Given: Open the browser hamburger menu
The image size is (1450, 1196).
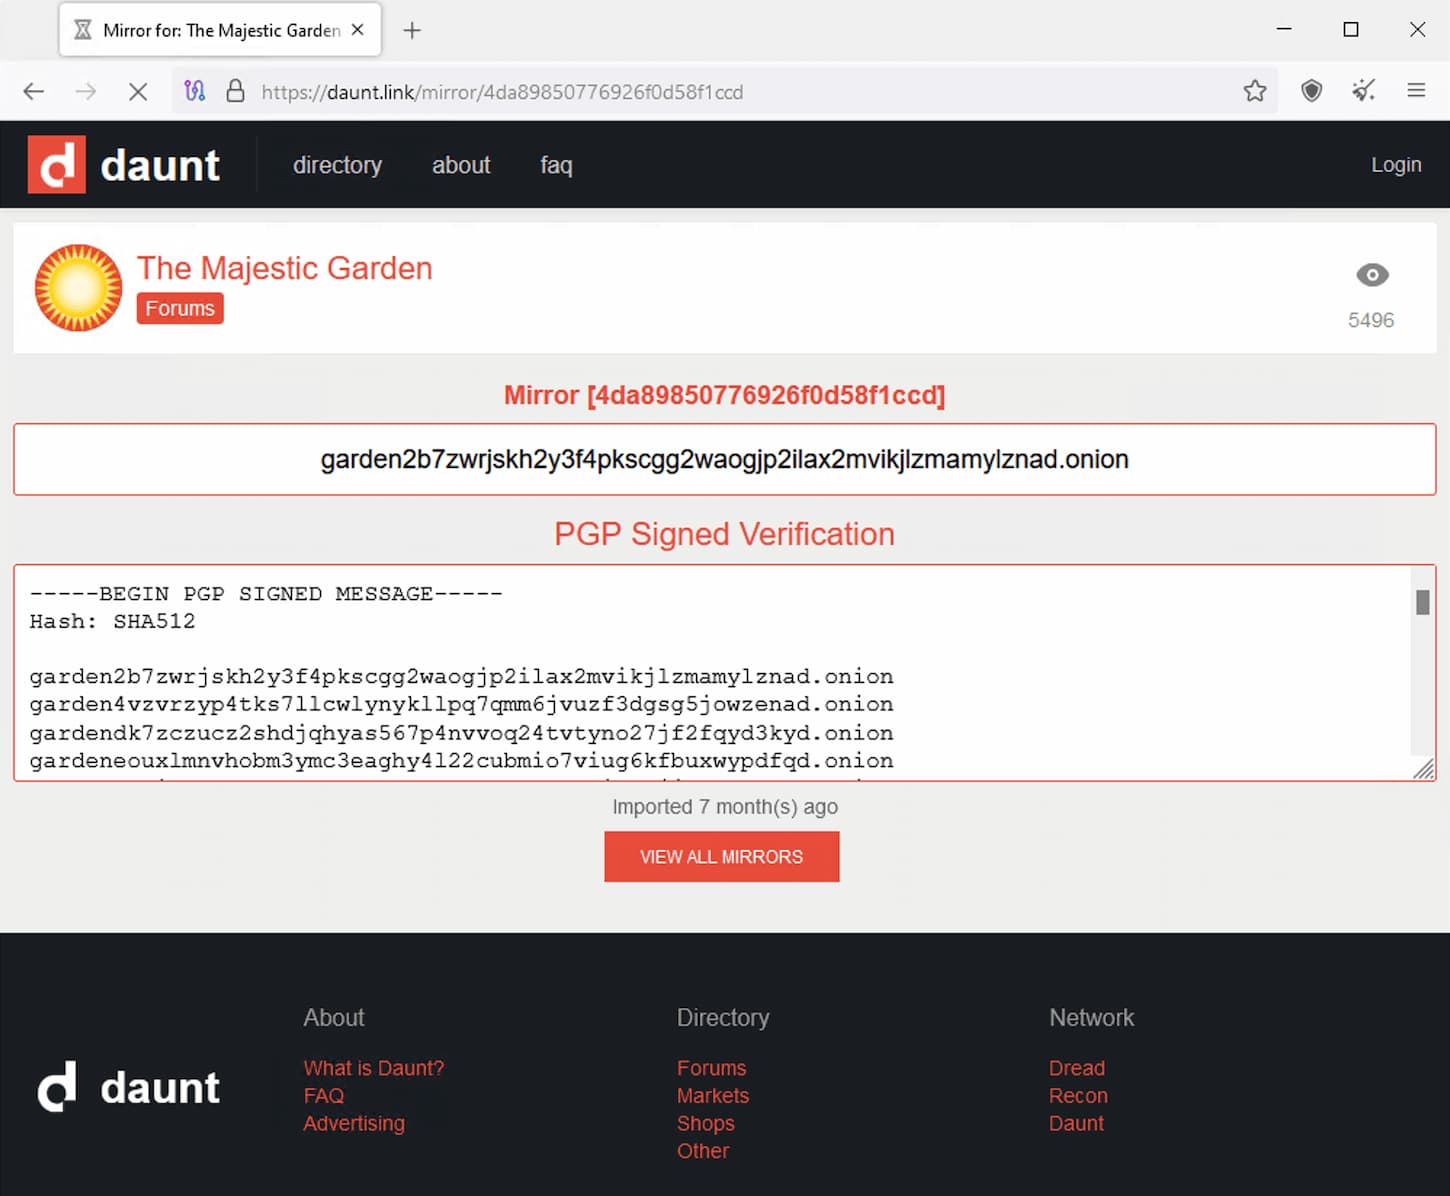Looking at the screenshot, I should [1416, 91].
